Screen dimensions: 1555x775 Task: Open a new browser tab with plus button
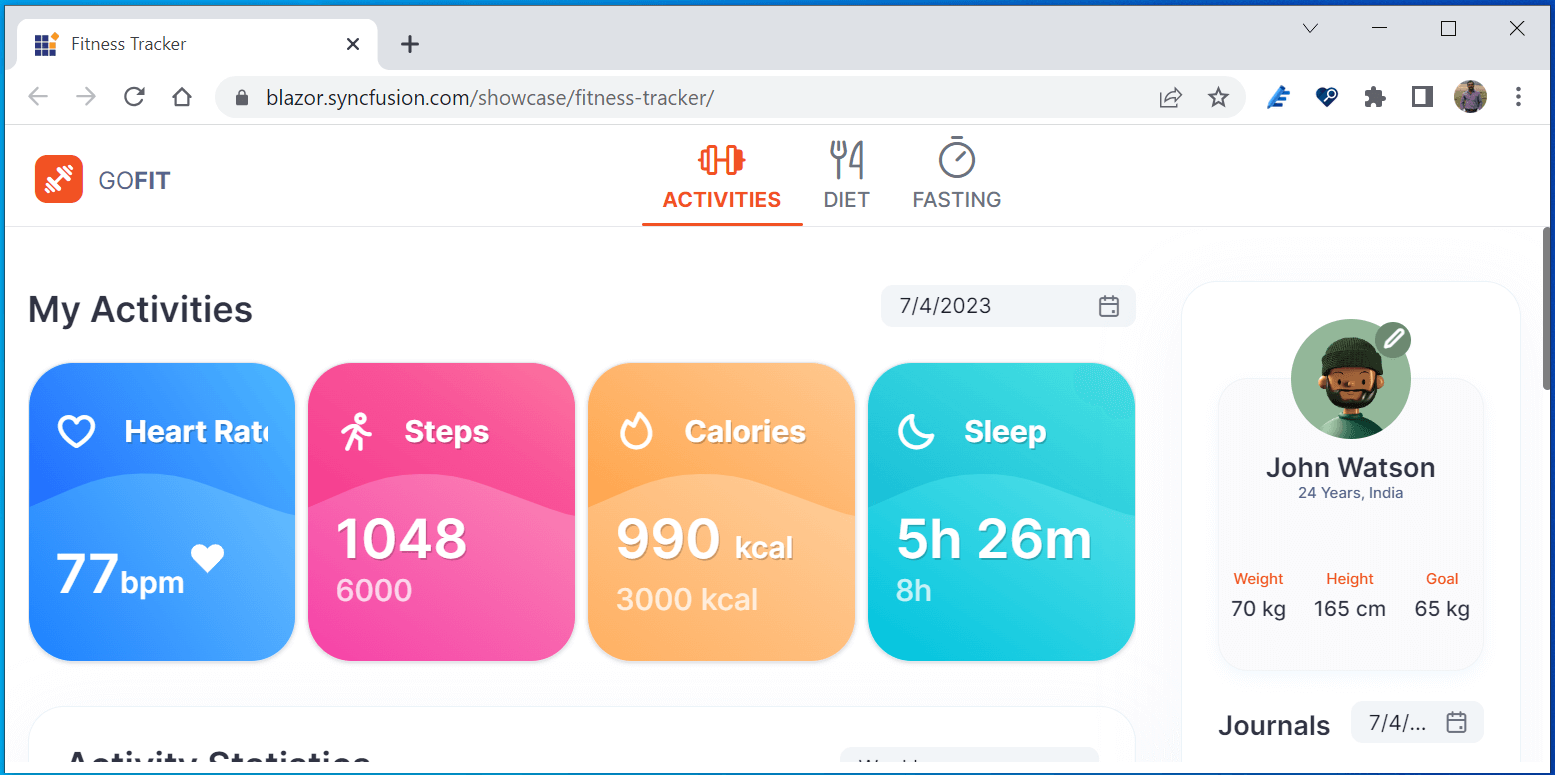click(410, 44)
